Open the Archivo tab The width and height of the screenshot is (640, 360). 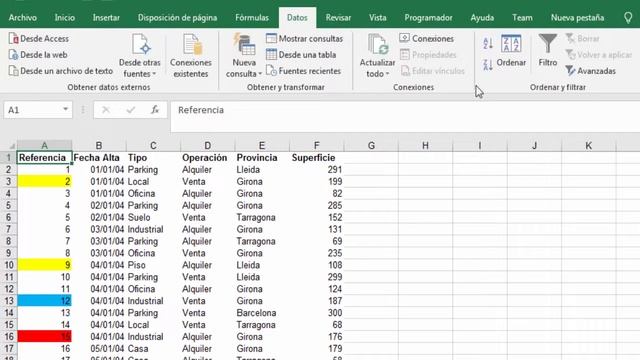[x=22, y=18]
